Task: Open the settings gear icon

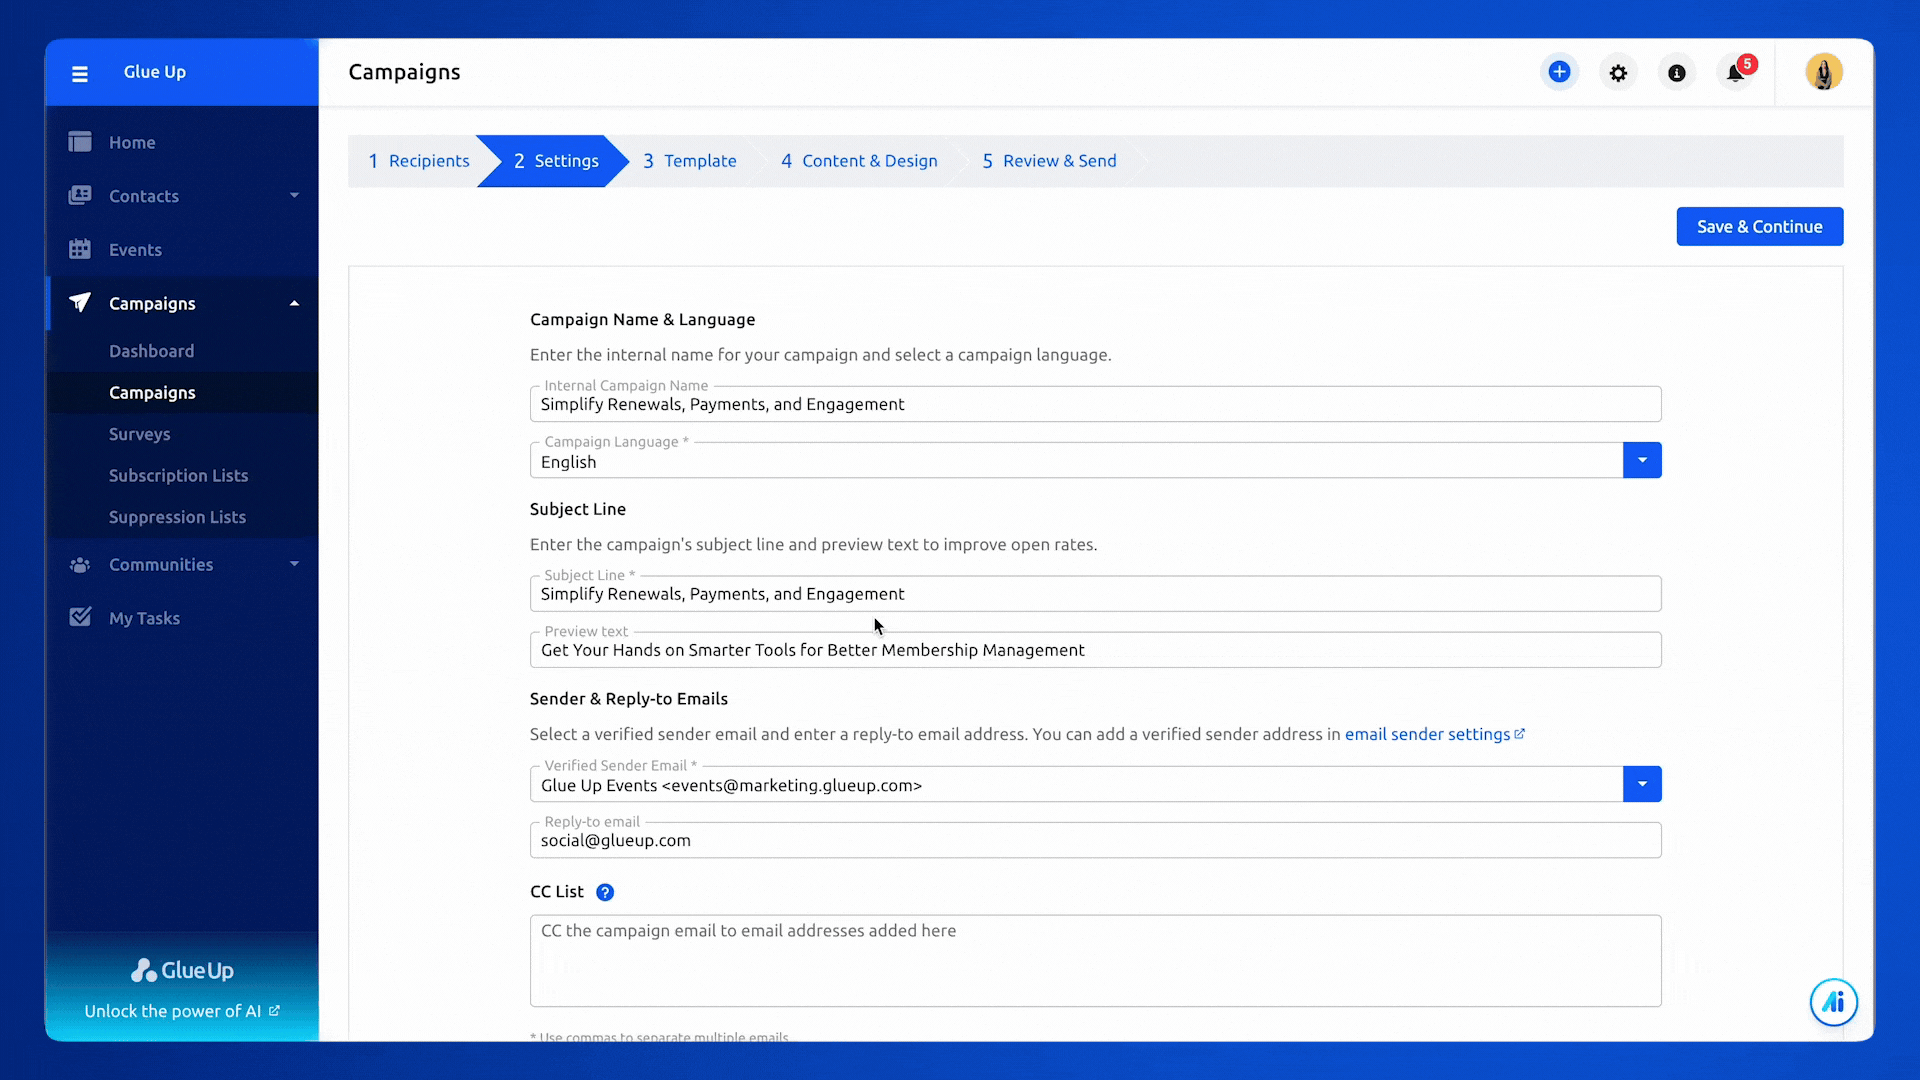Action: click(x=1618, y=73)
